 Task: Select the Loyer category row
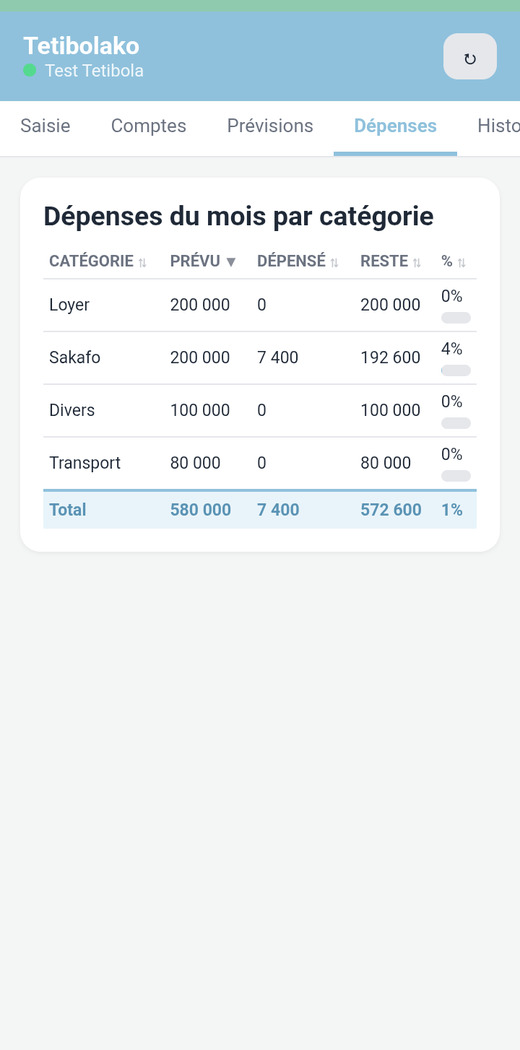260,305
